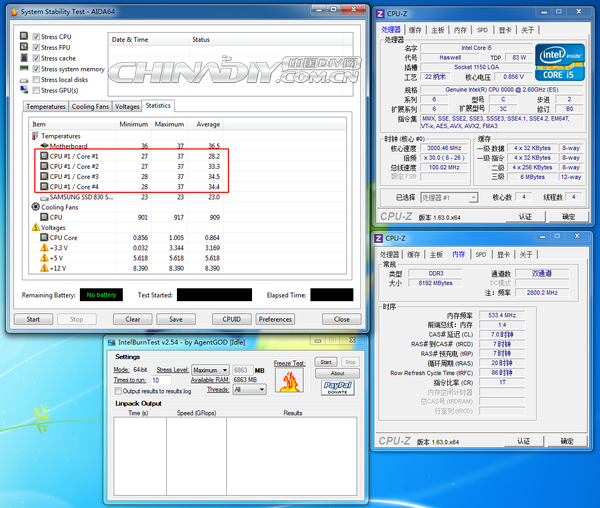Image resolution: width=600 pixels, height=508 pixels.
Task: Open the Threads dropdown in IntelBurnTest
Action: pyautogui.click(x=249, y=389)
